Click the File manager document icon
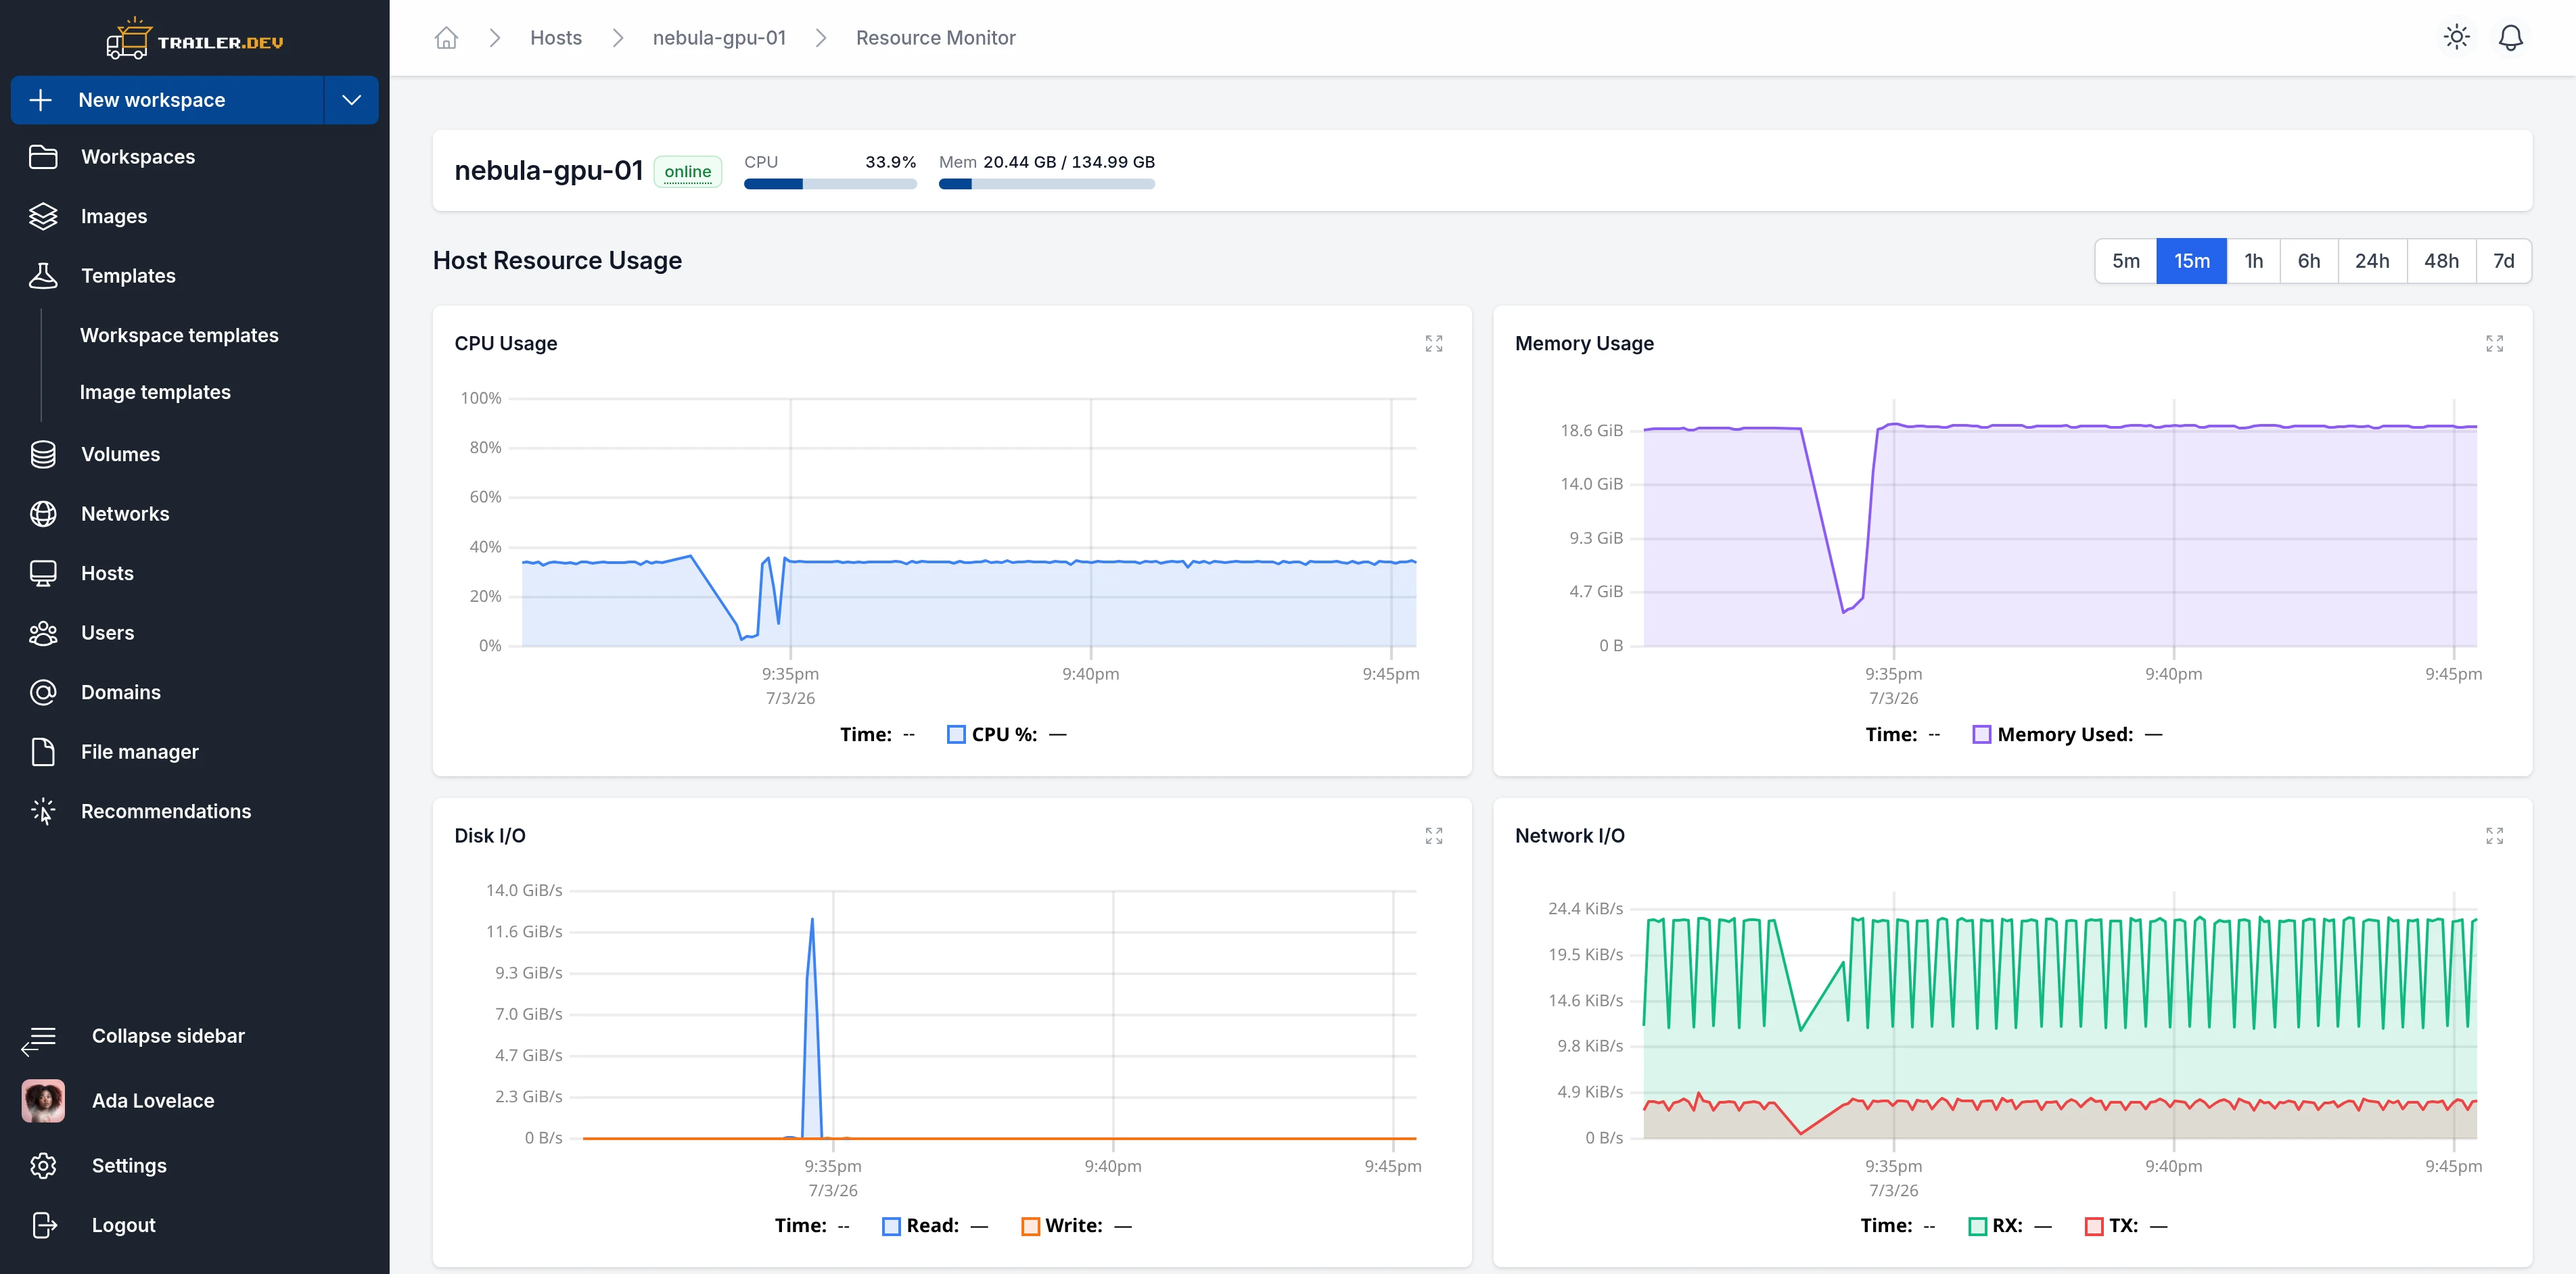This screenshot has height=1274, width=2576. (x=43, y=752)
